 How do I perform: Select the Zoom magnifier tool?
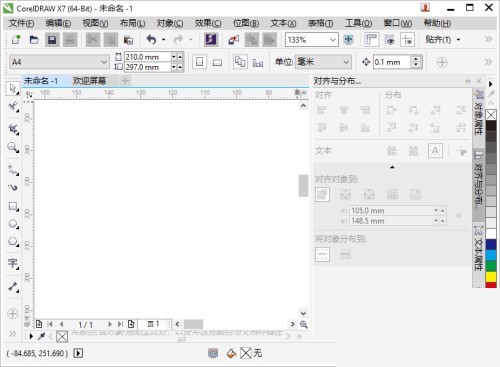coord(13,147)
